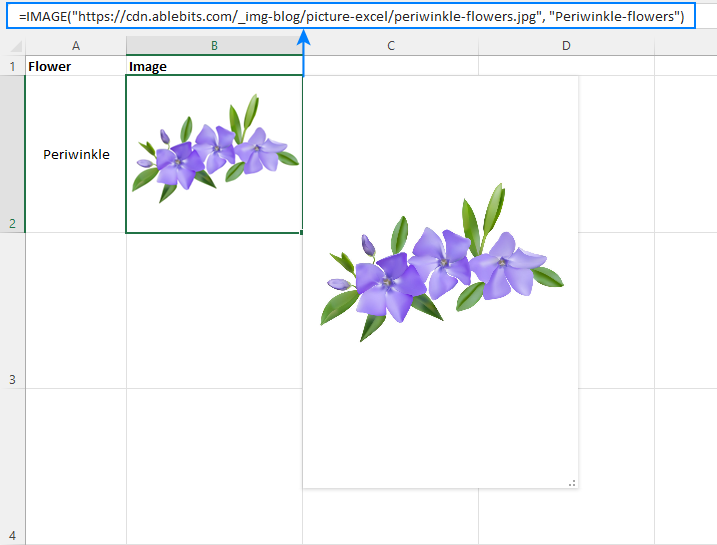Viewport: 717px width, 545px height.
Task: Click the small periwinkle image in cell B2
Action: [x=215, y=149]
